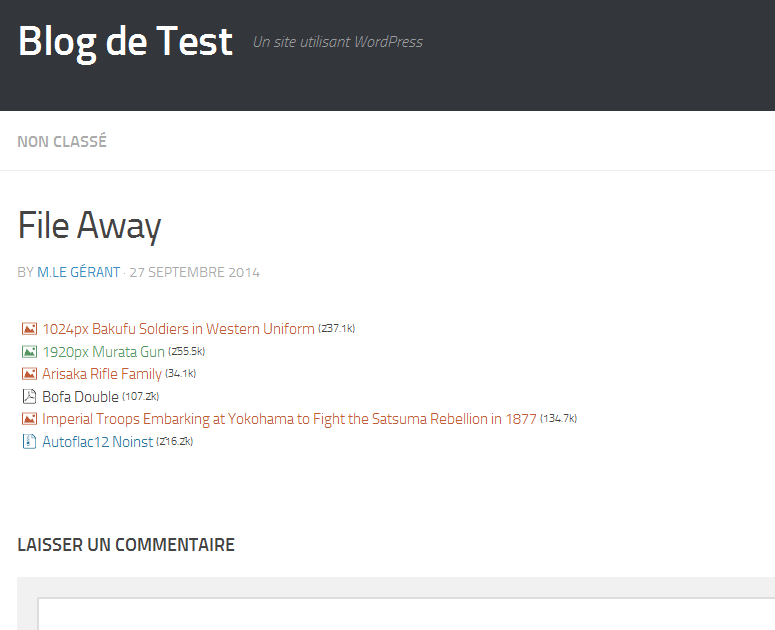Viewport: 775px width, 630px height.
Task: Open the Non Classé category
Action: coord(62,141)
